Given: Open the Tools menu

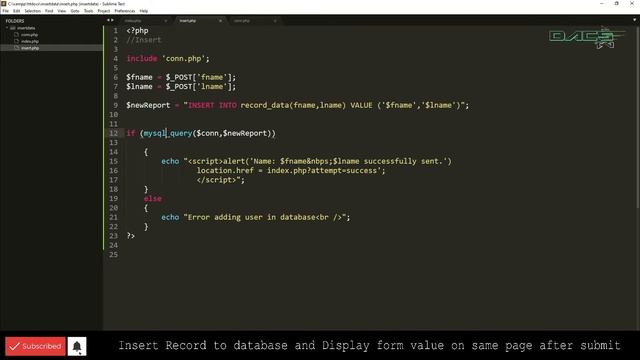Looking at the screenshot, I should (89, 11).
